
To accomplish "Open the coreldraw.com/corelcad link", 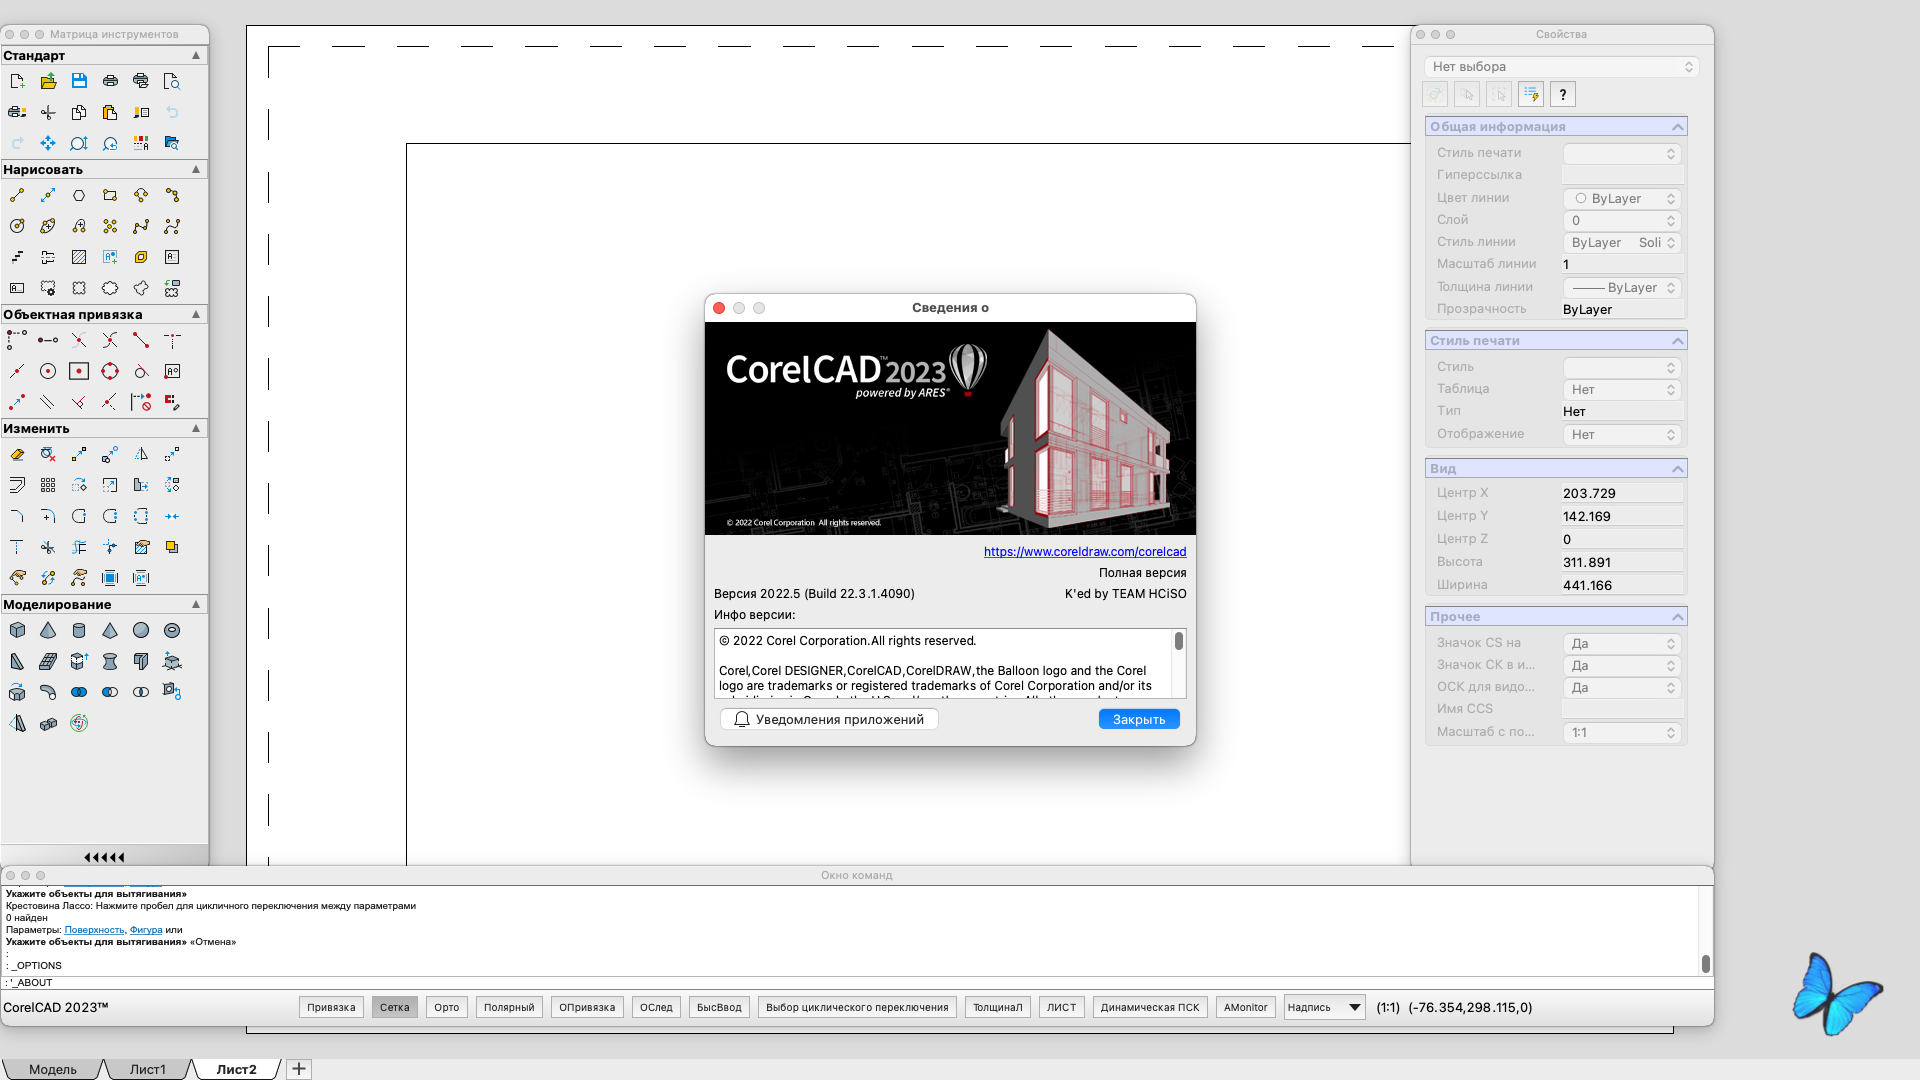I will tap(1085, 552).
